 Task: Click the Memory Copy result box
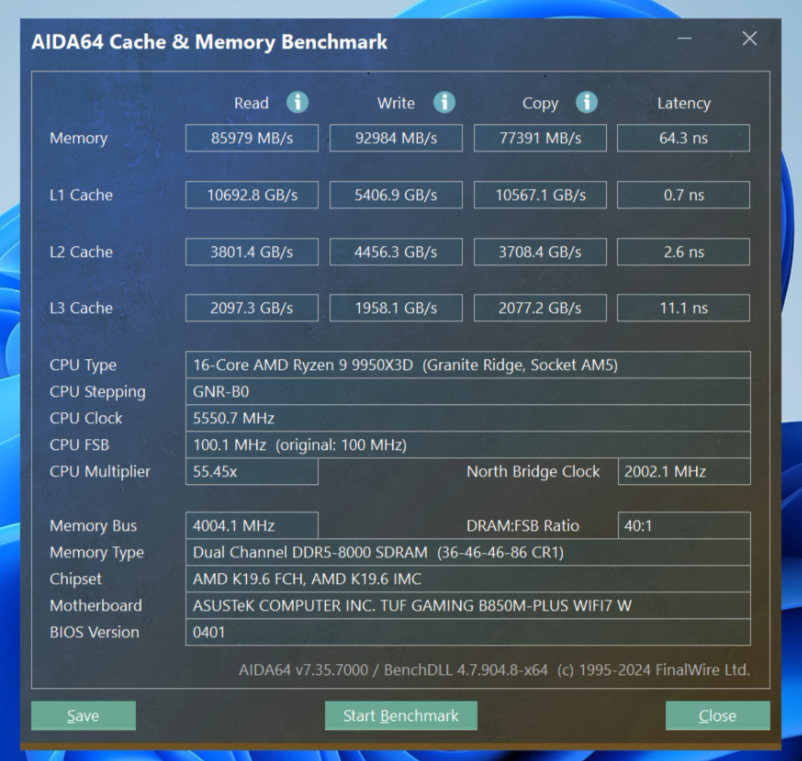pyautogui.click(x=540, y=138)
